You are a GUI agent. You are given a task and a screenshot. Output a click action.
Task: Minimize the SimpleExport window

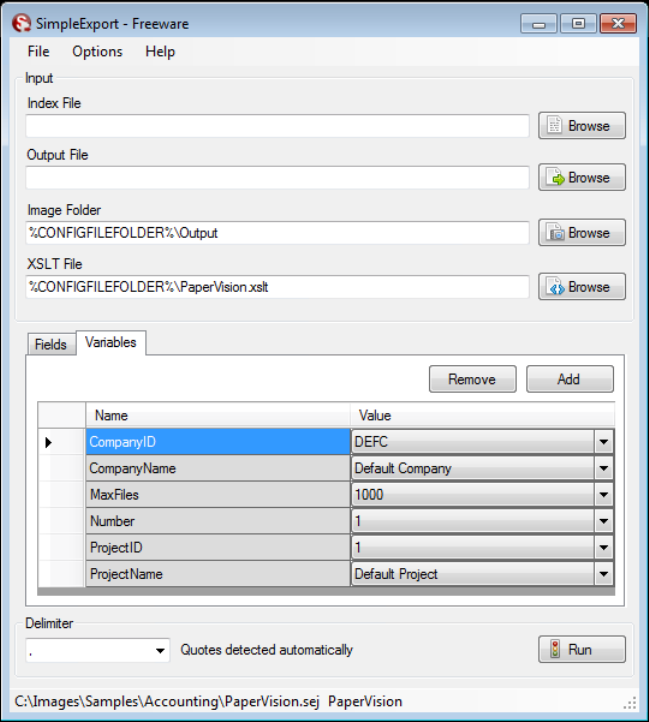(538, 23)
